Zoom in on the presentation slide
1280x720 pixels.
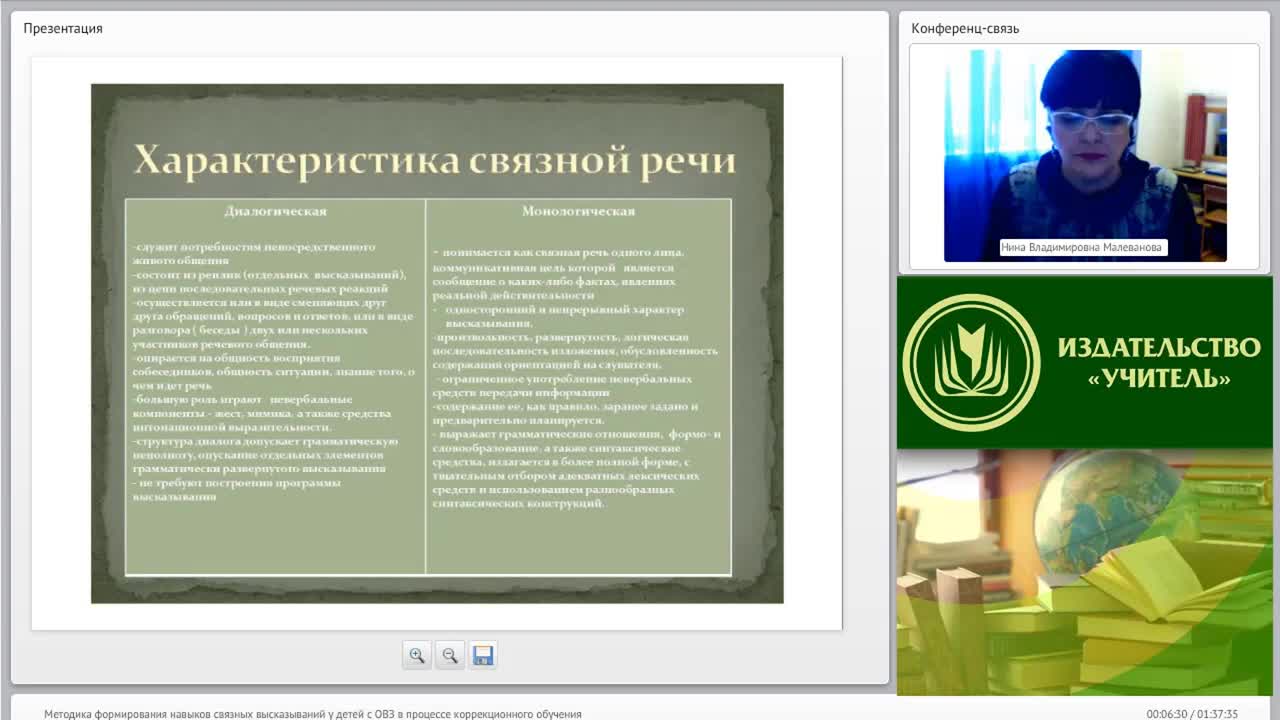pos(417,655)
